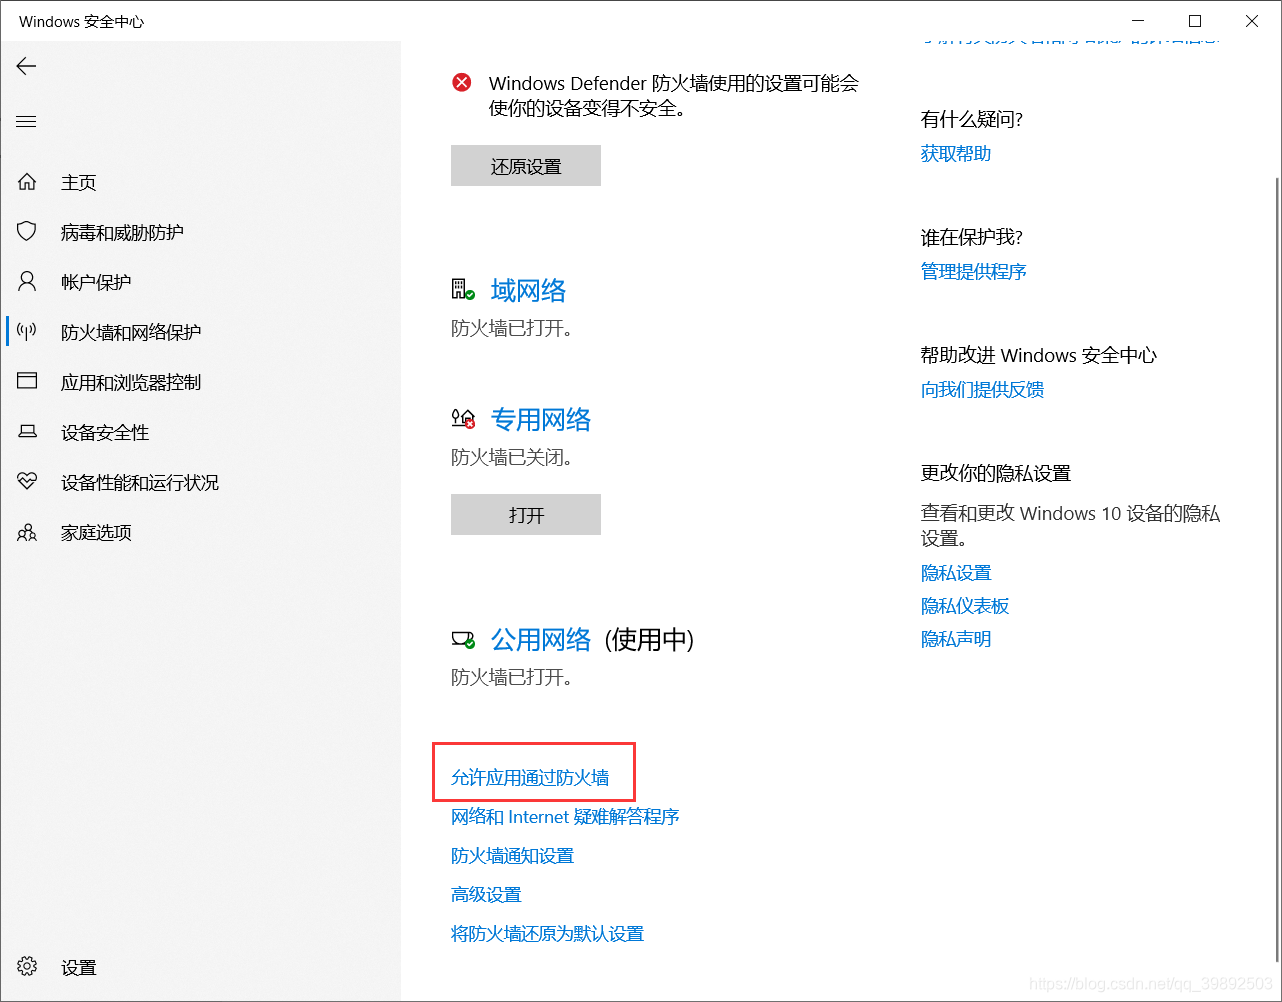Viewport: 1282px width, 1002px height.
Task: Click the domain network building icon
Action: 463,290
